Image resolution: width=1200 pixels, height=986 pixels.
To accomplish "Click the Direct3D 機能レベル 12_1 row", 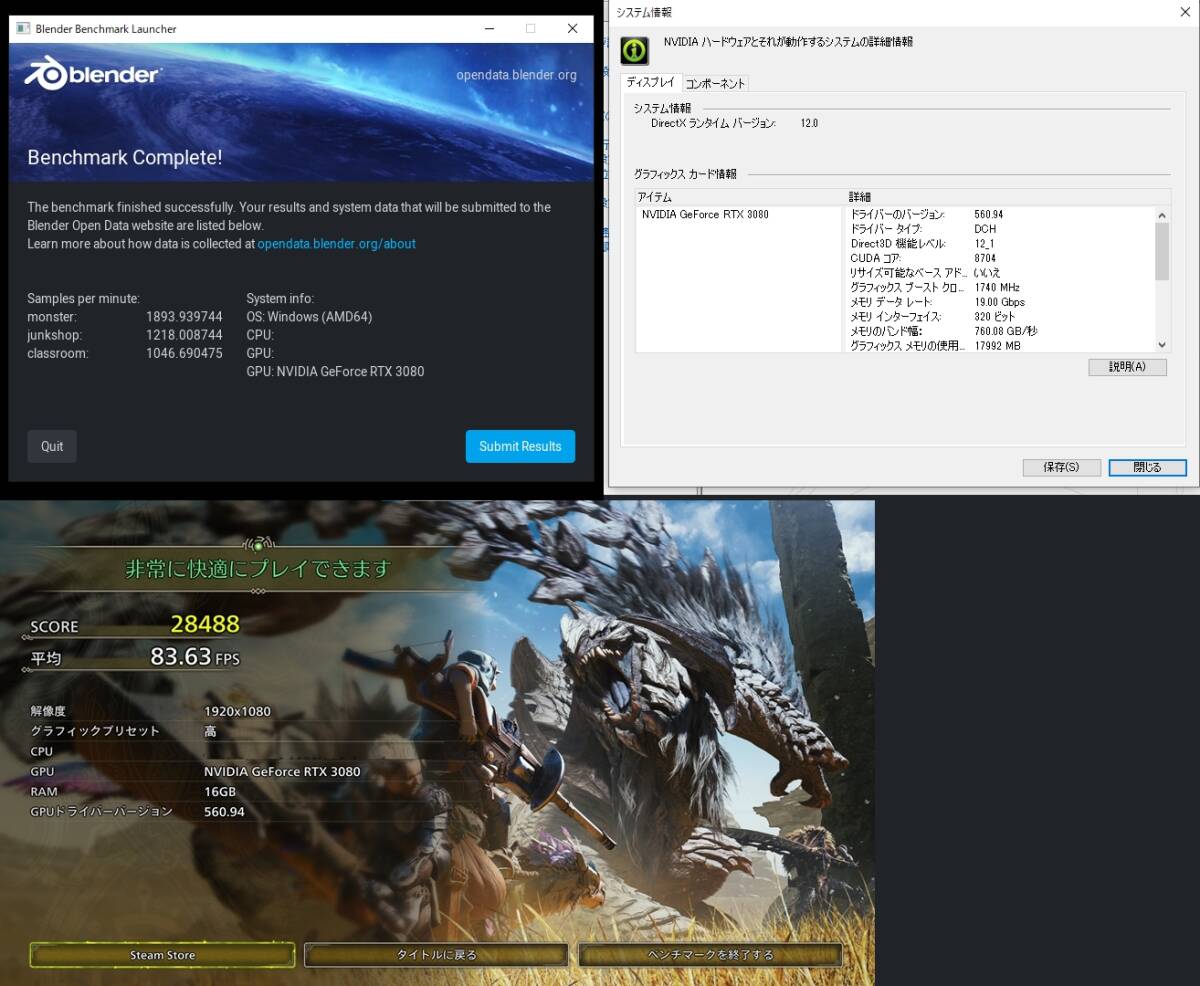I will click(1000, 243).
